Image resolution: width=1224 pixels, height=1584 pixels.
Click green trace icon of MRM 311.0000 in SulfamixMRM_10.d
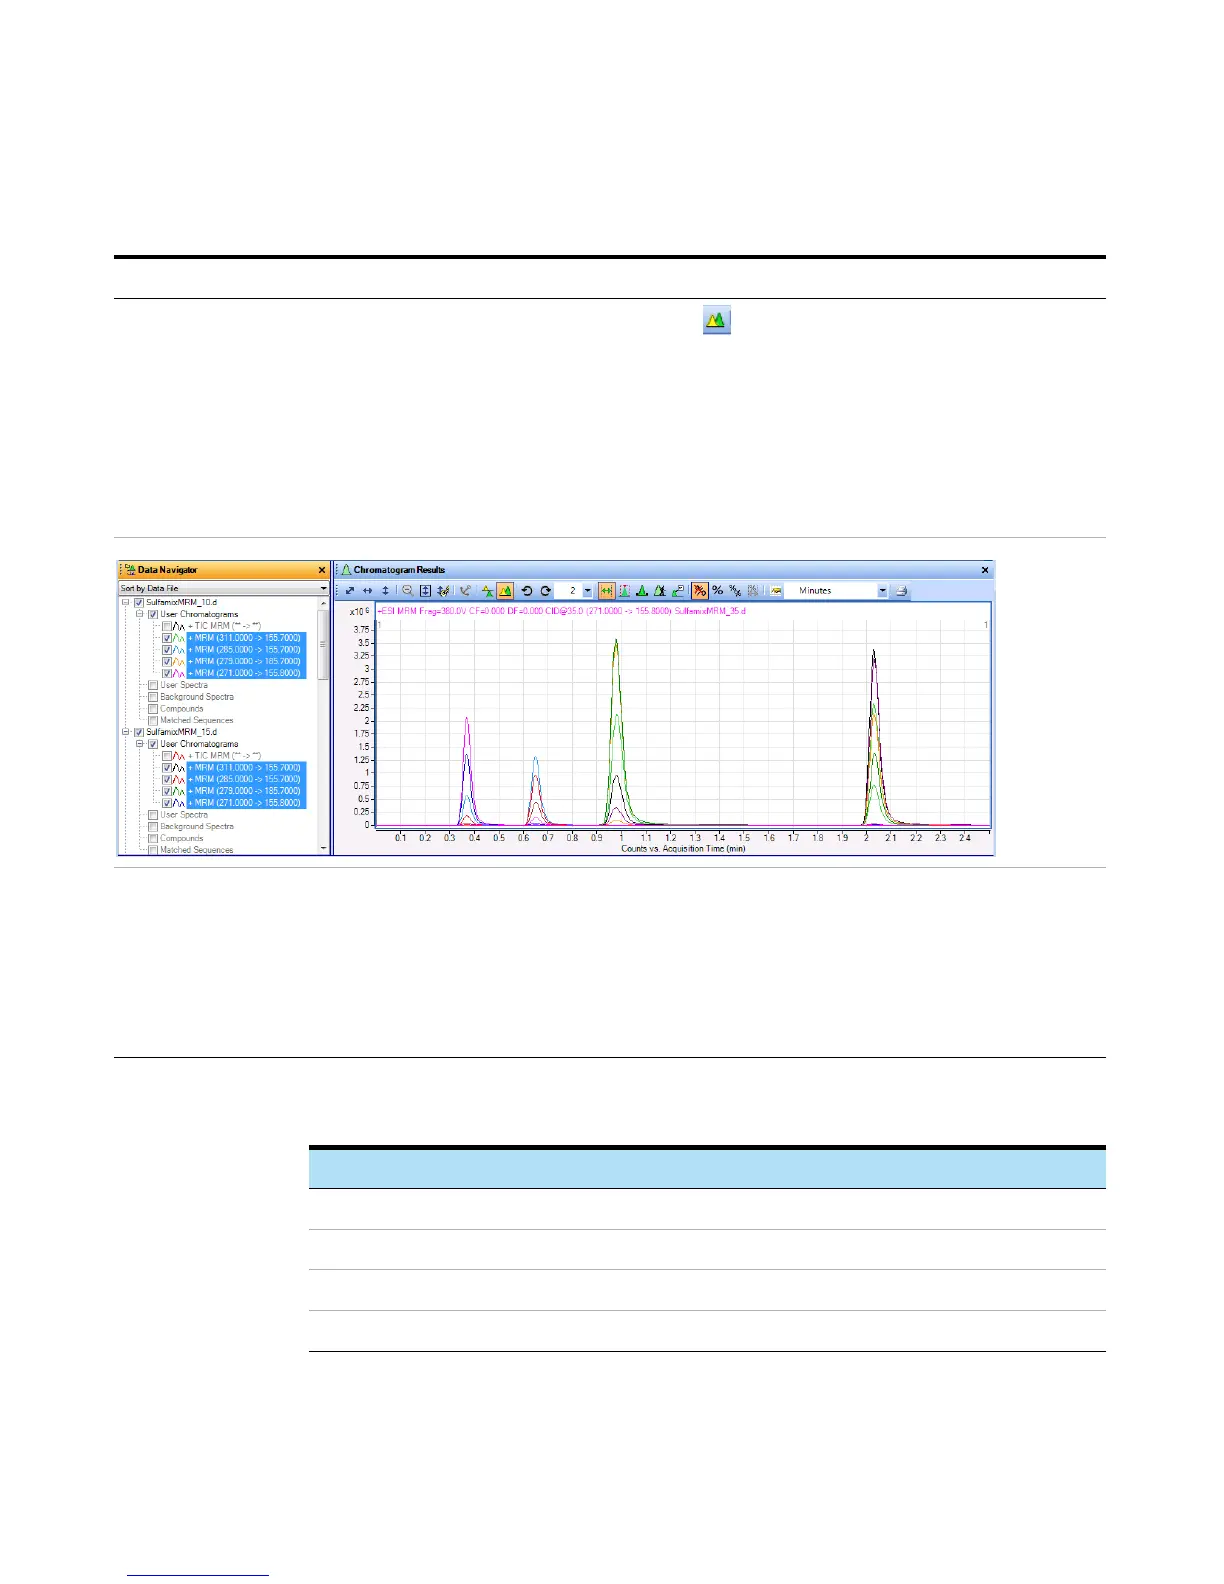tap(179, 638)
